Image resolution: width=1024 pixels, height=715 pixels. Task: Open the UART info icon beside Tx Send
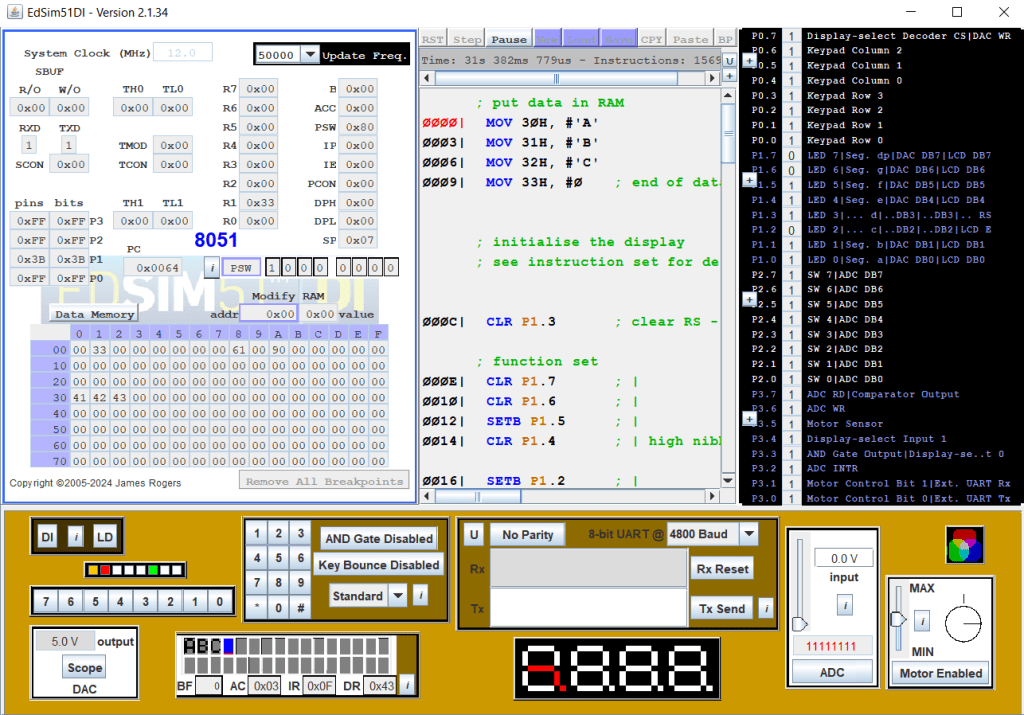tap(765, 608)
